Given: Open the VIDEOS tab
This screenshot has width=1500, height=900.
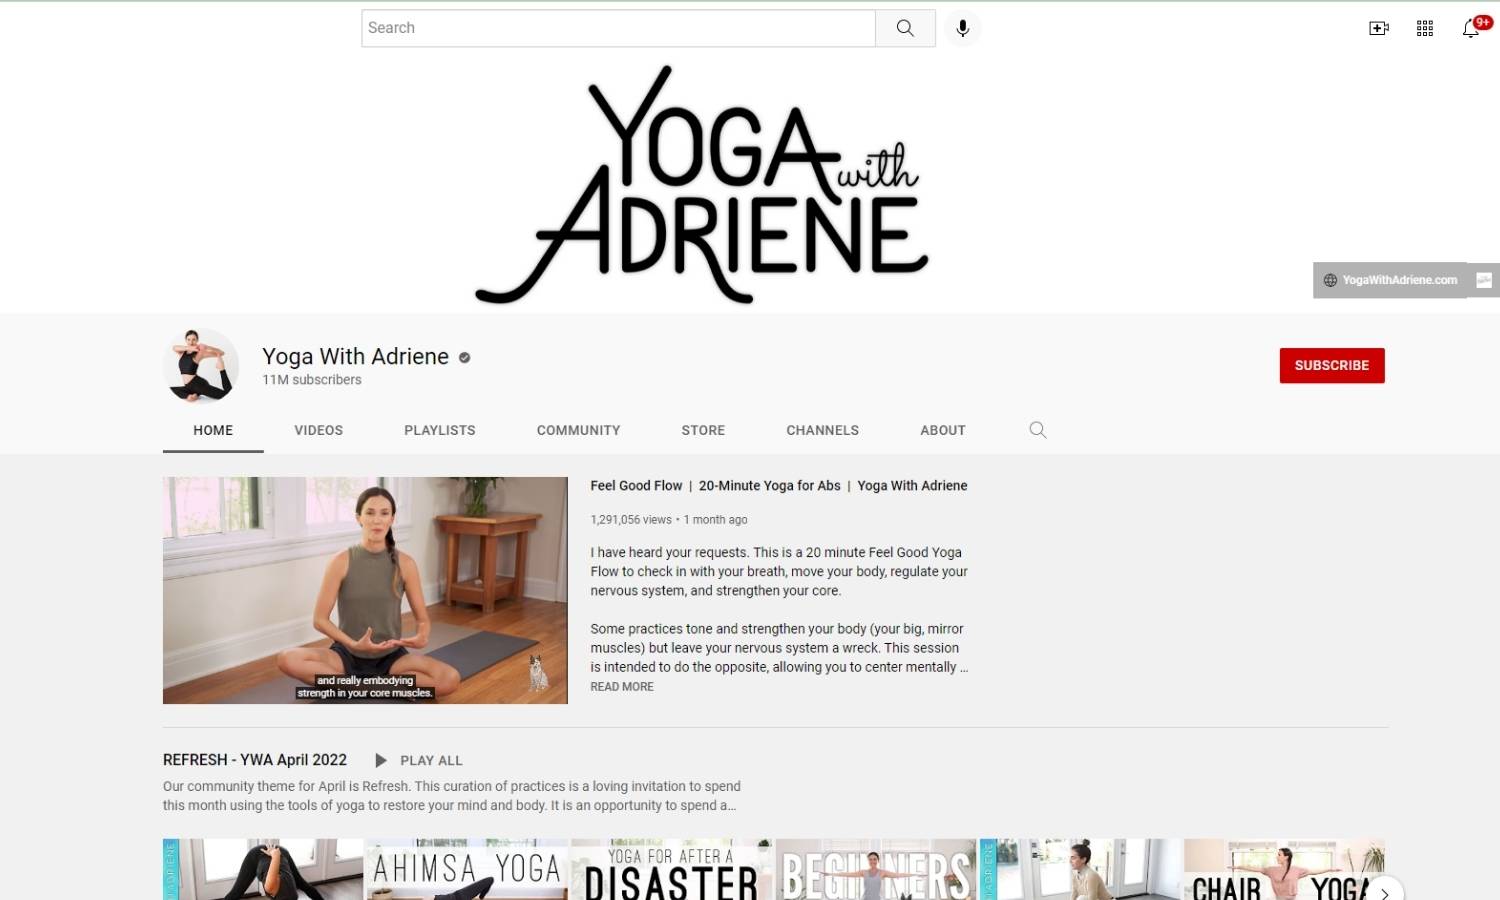Looking at the screenshot, I should pos(319,430).
